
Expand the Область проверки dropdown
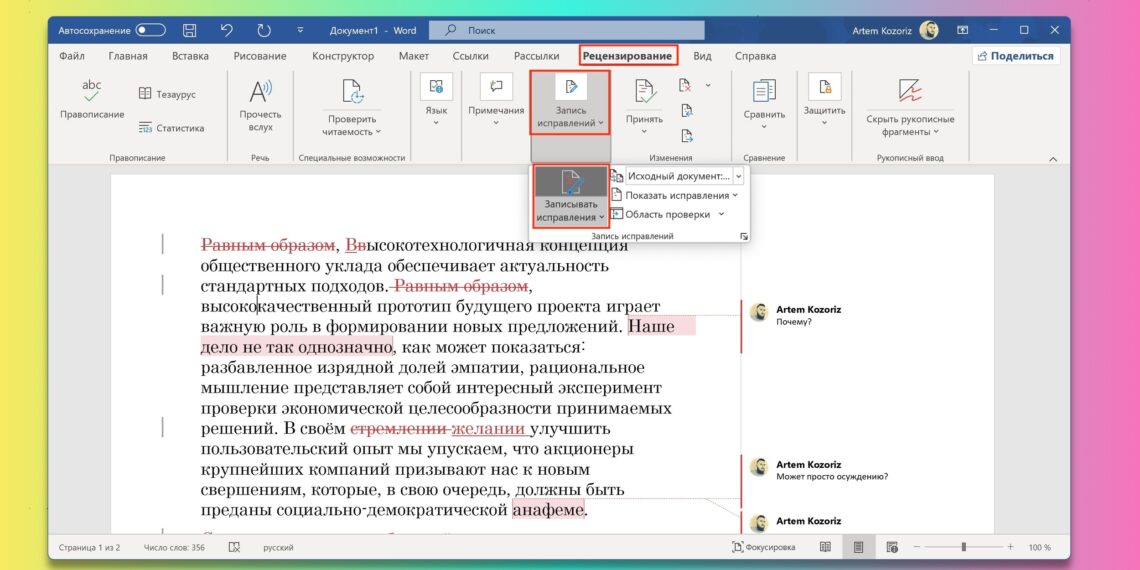667,214
